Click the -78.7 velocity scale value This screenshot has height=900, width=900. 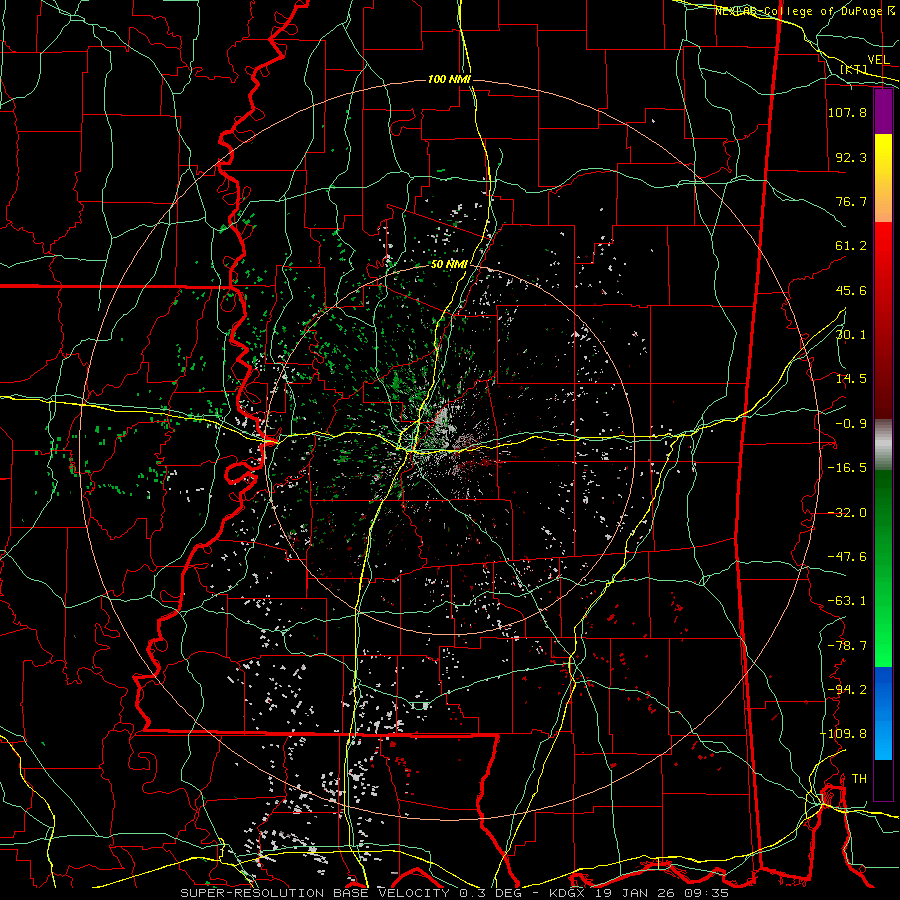(x=847, y=646)
